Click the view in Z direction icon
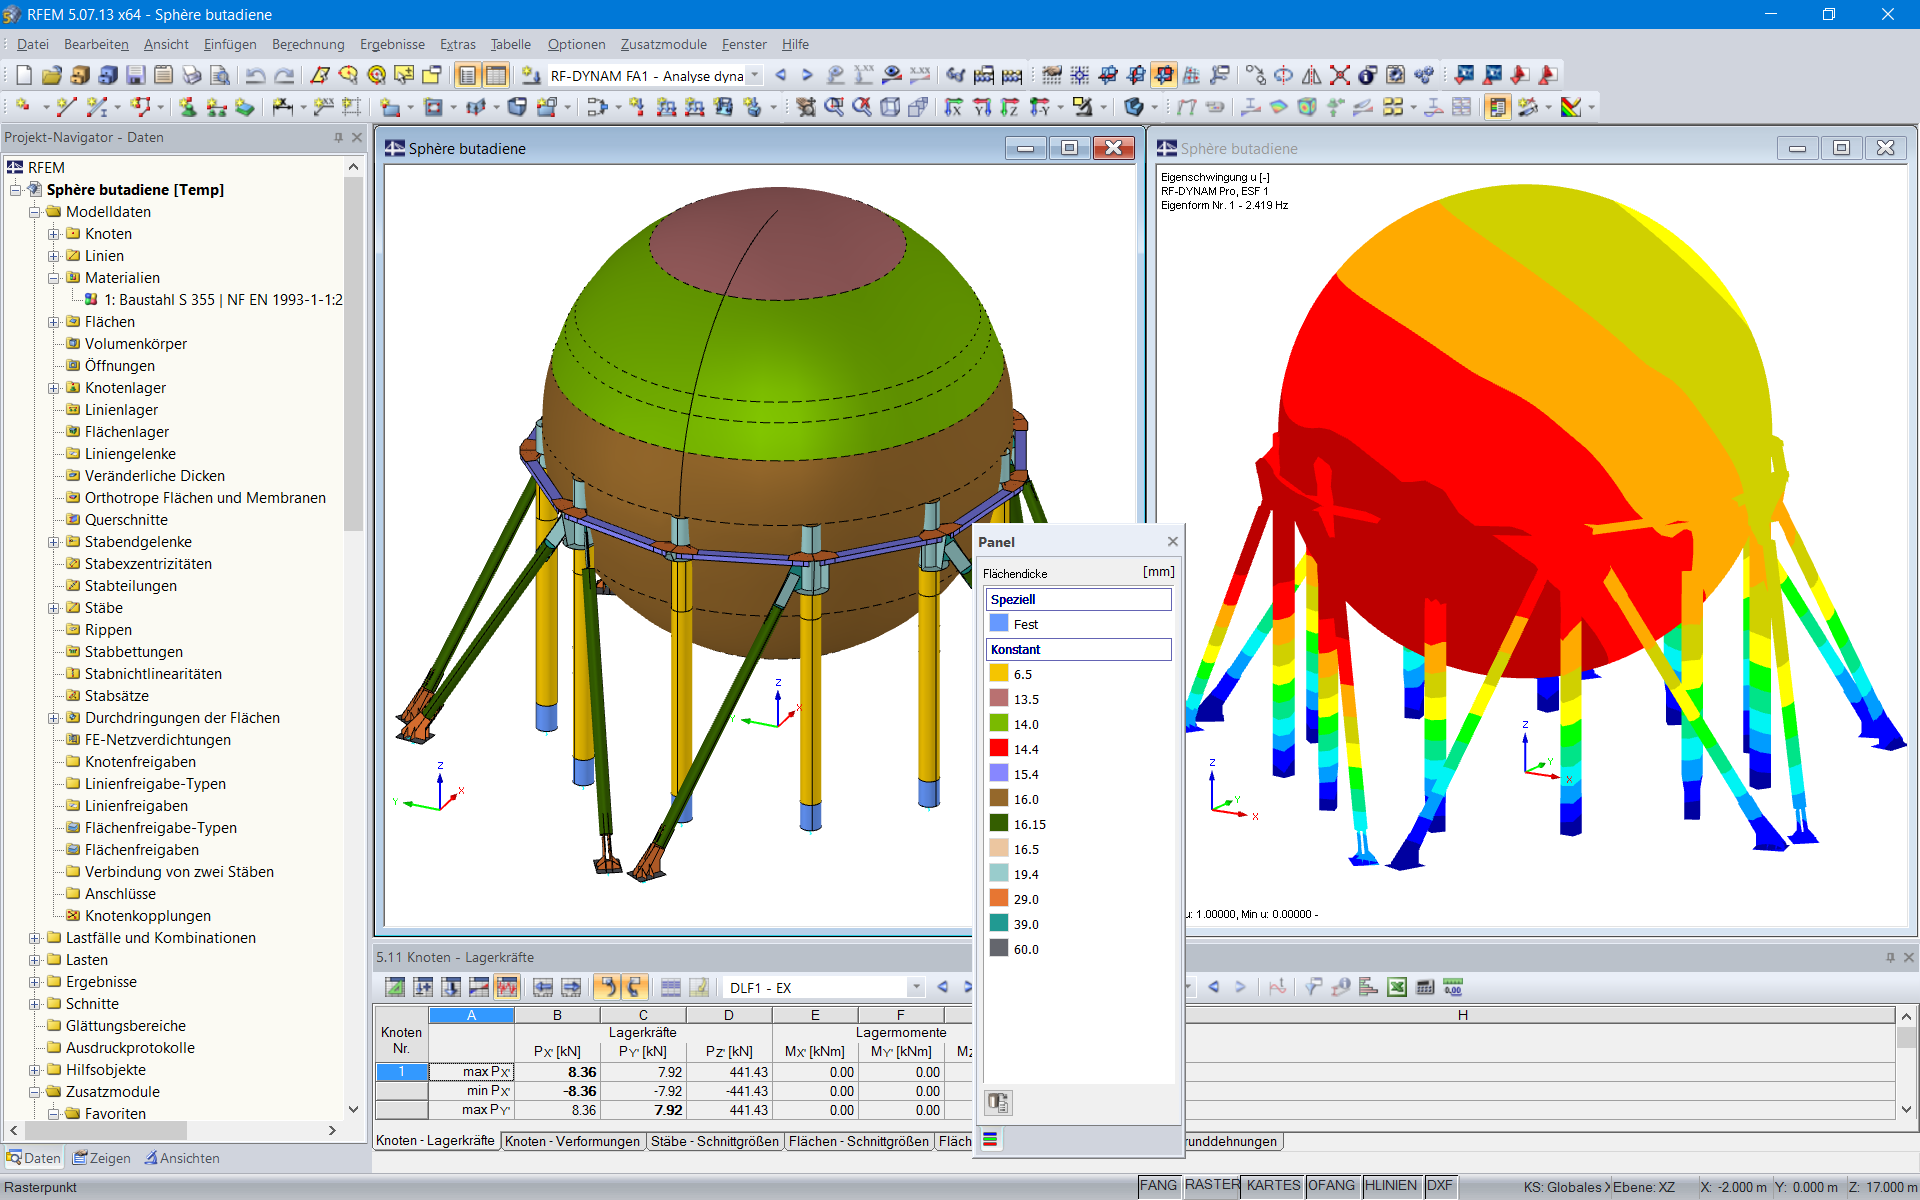This screenshot has height=1200, width=1920. [1008, 107]
